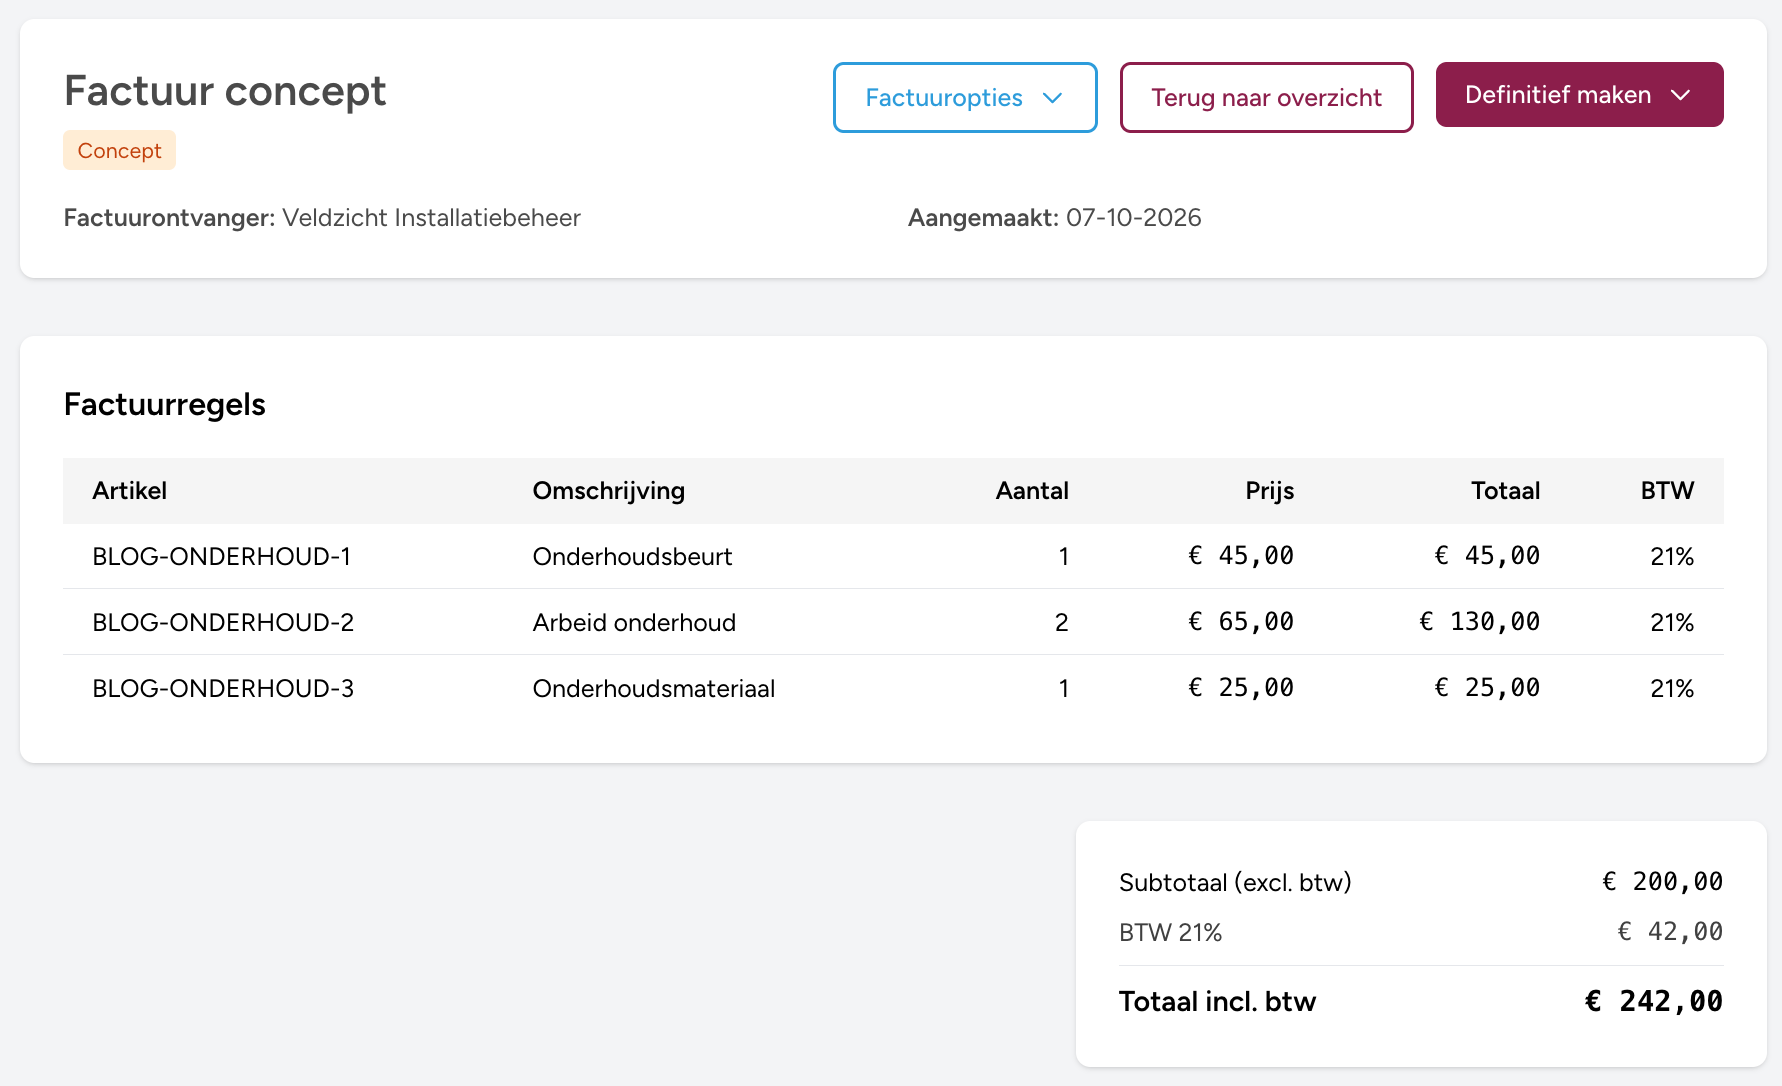
Task: Click the Arbeid onderhoud description
Action: tap(634, 622)
